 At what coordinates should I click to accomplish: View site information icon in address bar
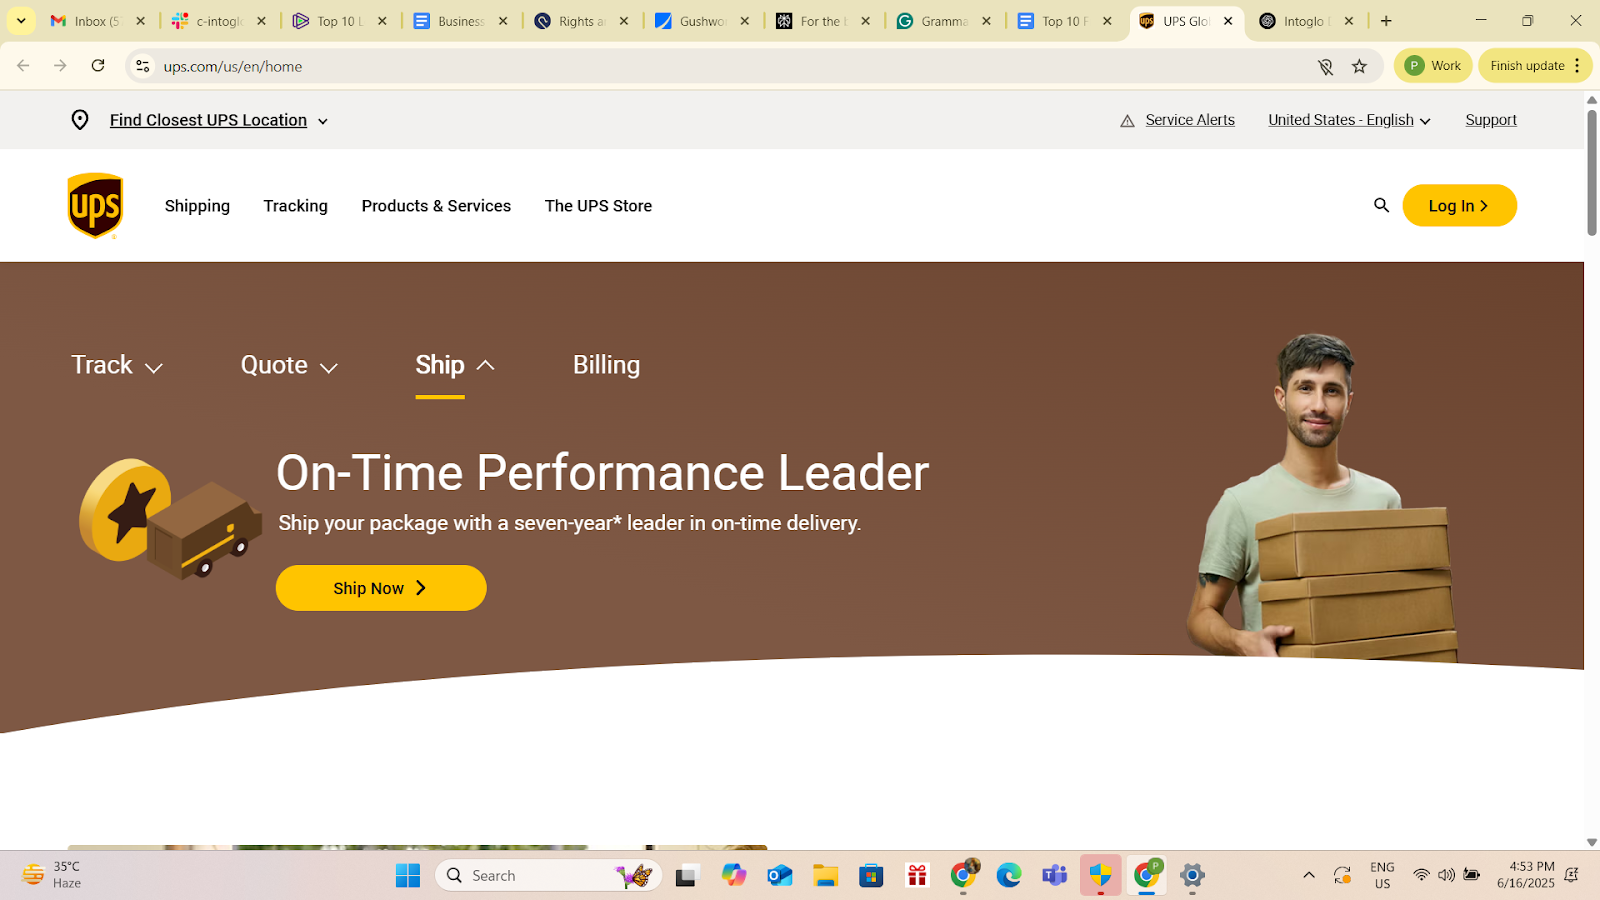pos(143,66)
